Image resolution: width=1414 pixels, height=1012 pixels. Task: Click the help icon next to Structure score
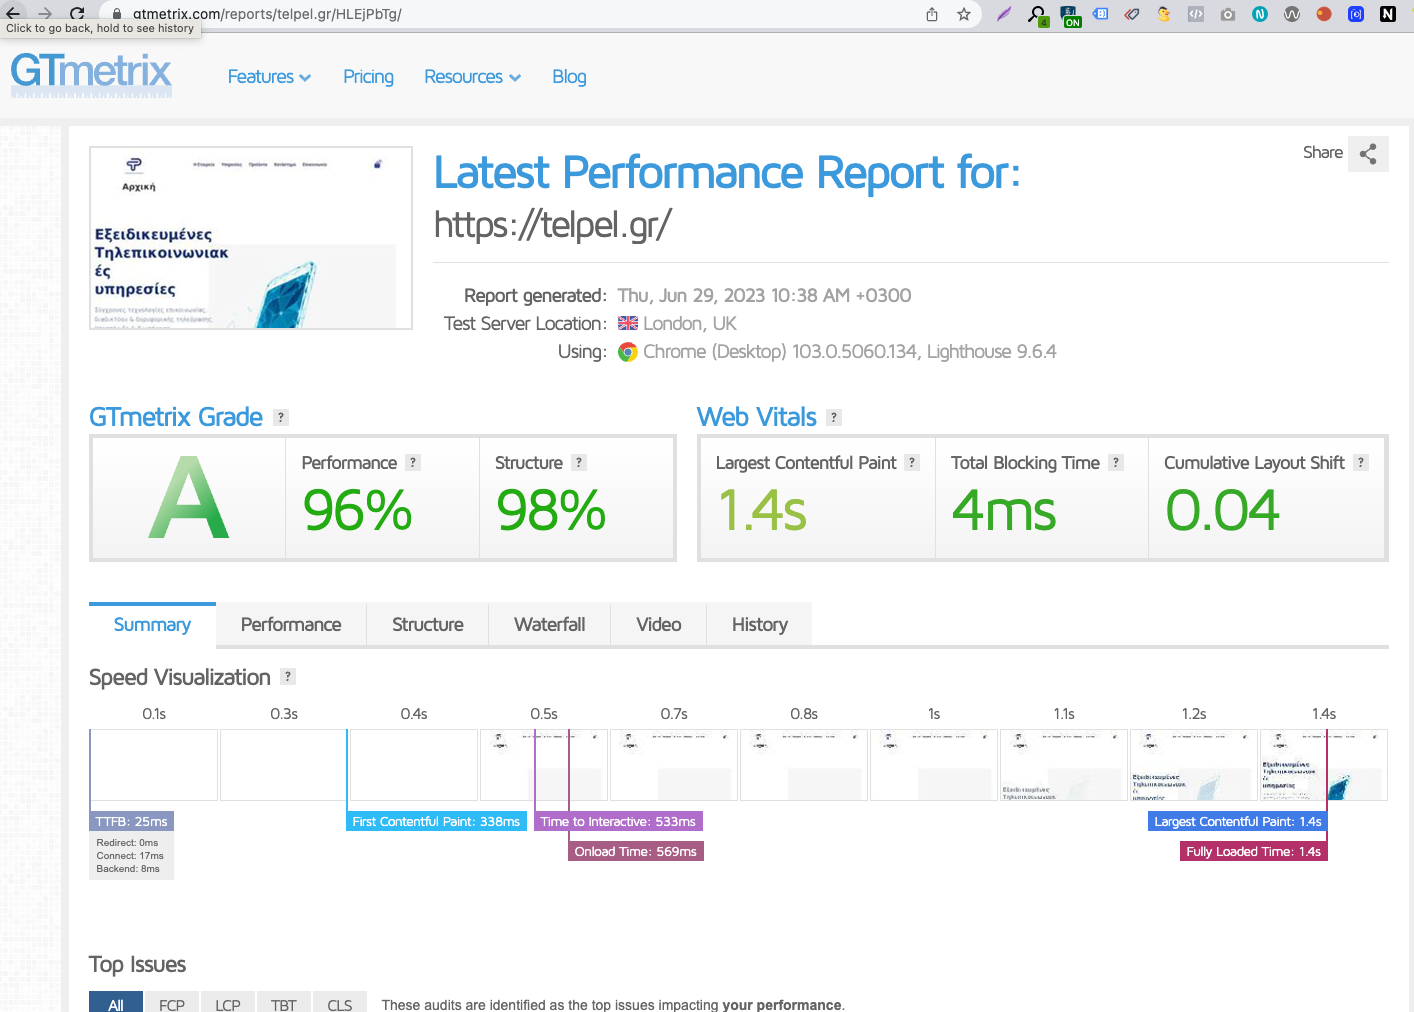tap(579, 463)
